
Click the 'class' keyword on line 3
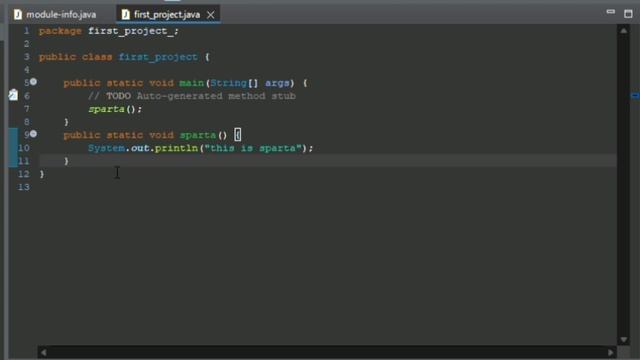(x=97, y=57)
